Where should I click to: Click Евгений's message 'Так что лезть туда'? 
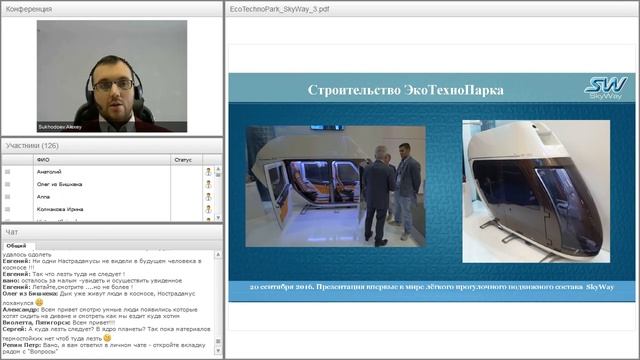pyautogui.click(x=64, y=274)
